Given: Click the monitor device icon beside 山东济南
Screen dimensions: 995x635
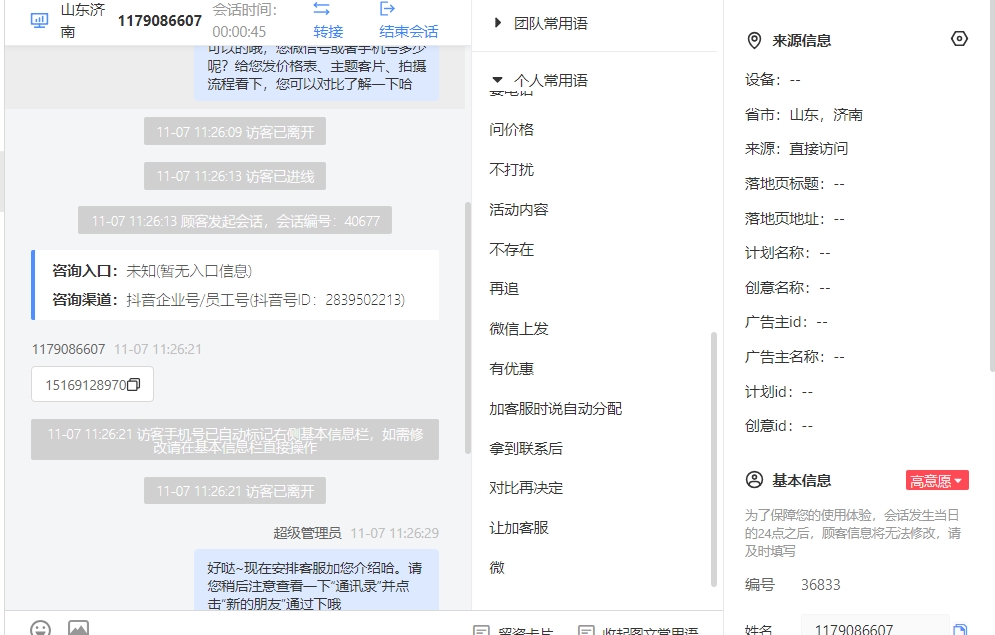Looking at the screenshot, I should (x=39, y=20).
